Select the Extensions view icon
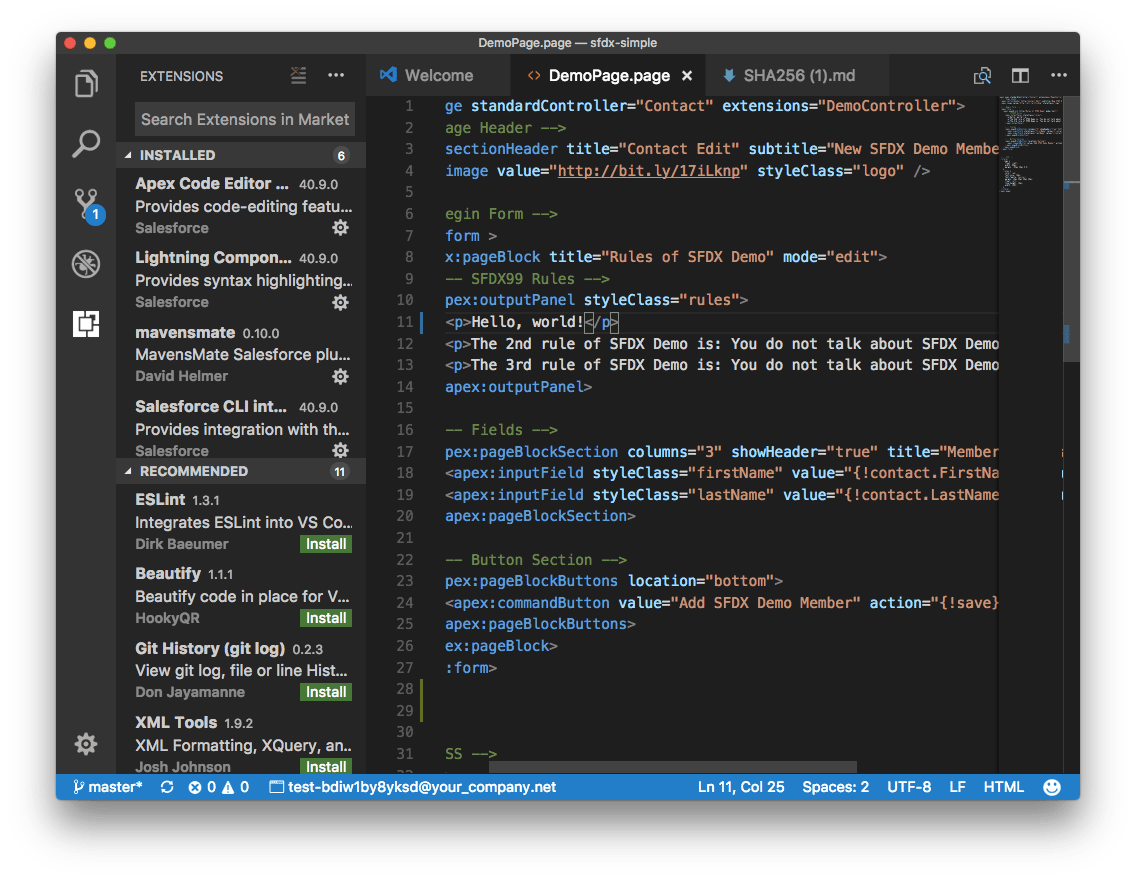Viewport: 1136px width, 880px height. coord(86,323)
